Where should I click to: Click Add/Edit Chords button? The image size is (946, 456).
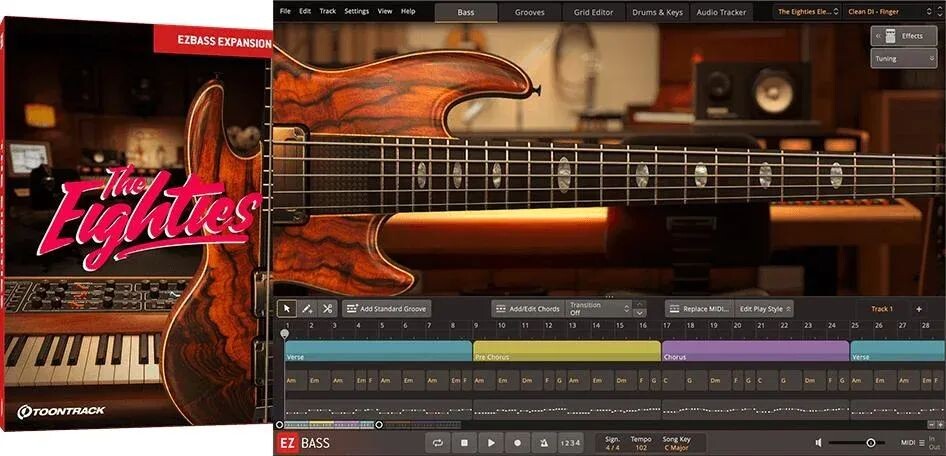(x=528, y=309)
